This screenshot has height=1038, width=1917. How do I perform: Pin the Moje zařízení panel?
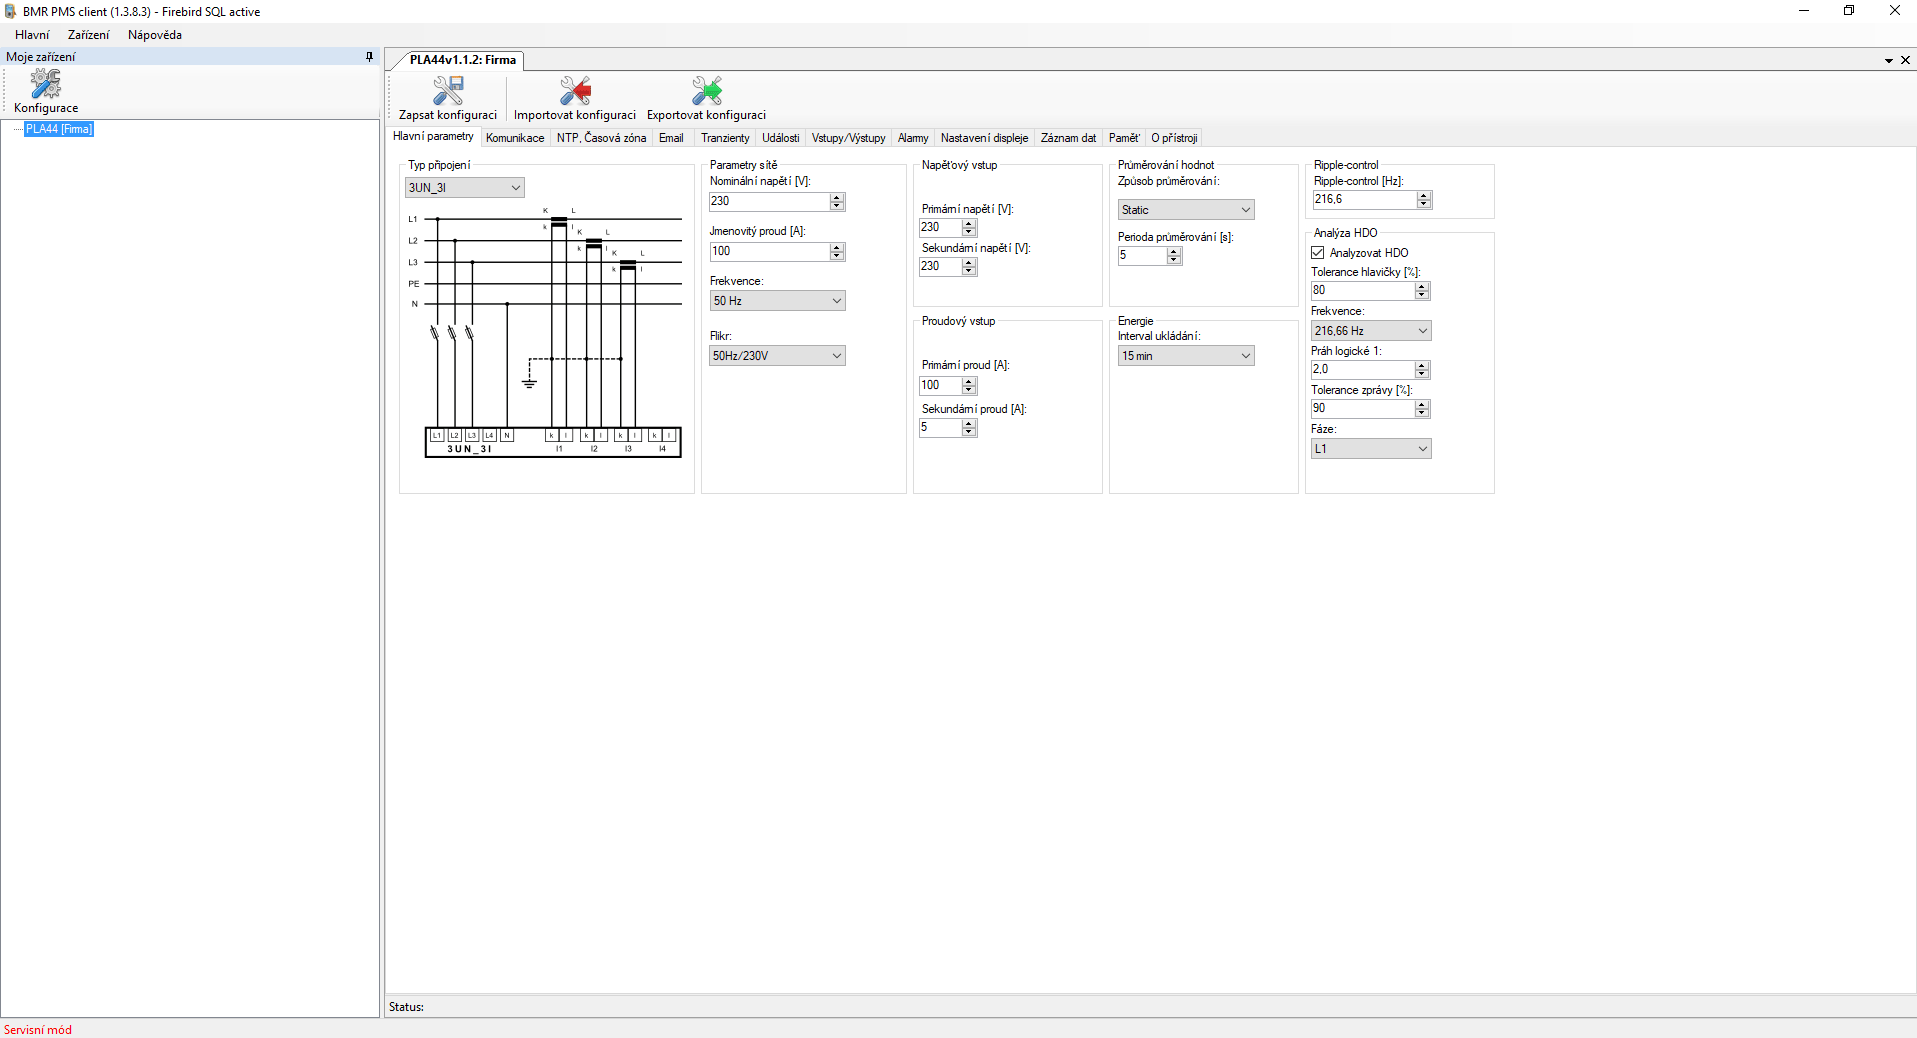point(369,57)
